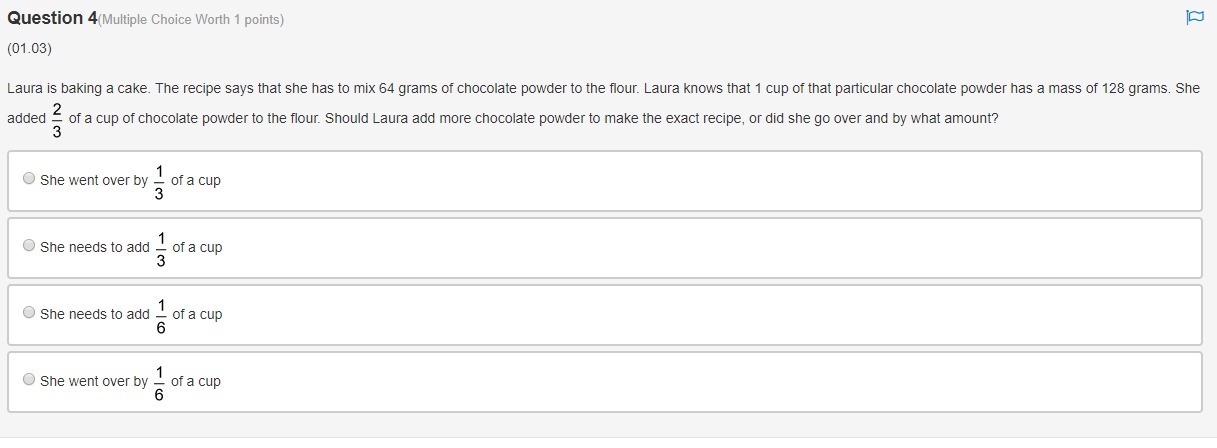Mark radio button for went over by 1/6

29,380
